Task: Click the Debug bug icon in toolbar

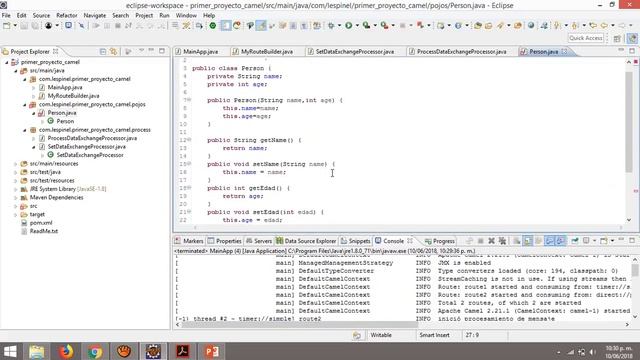Action: click(331, 26)
